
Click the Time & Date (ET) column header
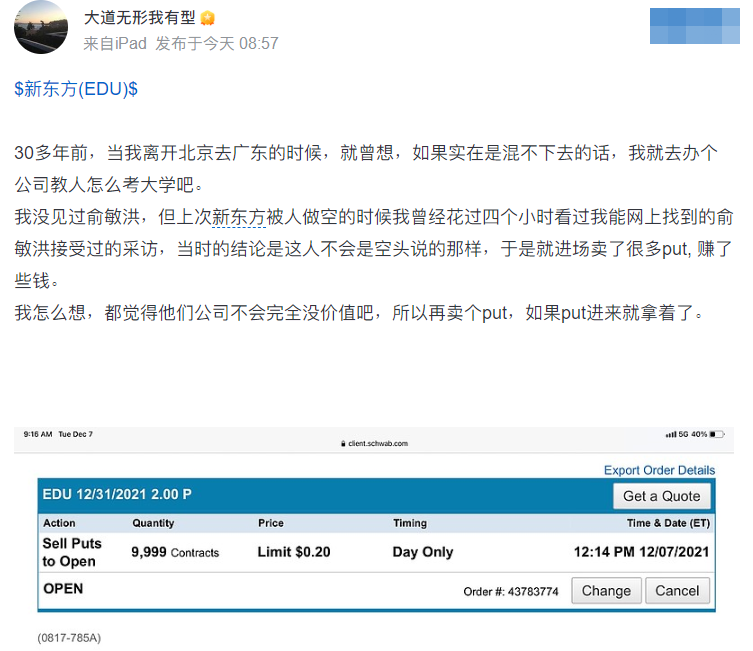click(x=668, y=523)
